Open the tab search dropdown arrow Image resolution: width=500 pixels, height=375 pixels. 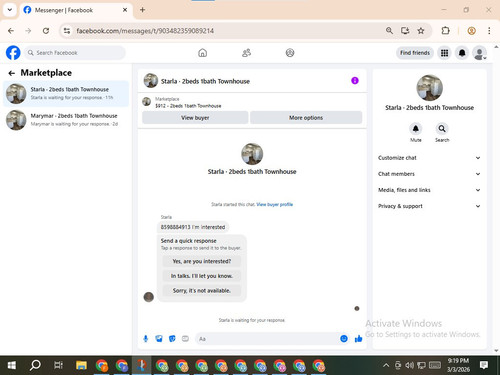10,10
